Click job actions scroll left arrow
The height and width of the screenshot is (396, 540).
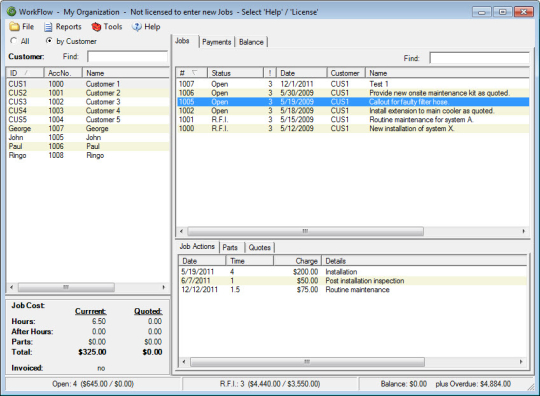[184, 362]
